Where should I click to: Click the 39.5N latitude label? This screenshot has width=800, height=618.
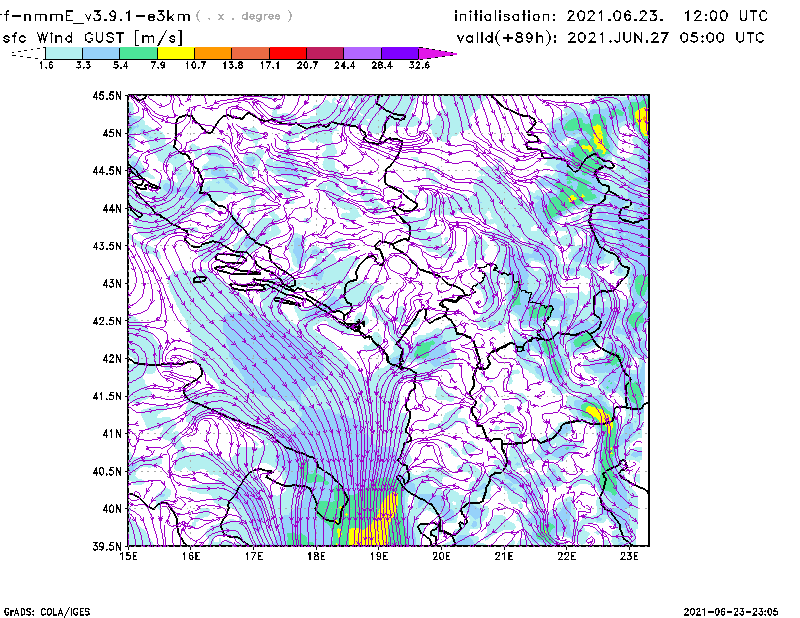(x=107, y=547)
